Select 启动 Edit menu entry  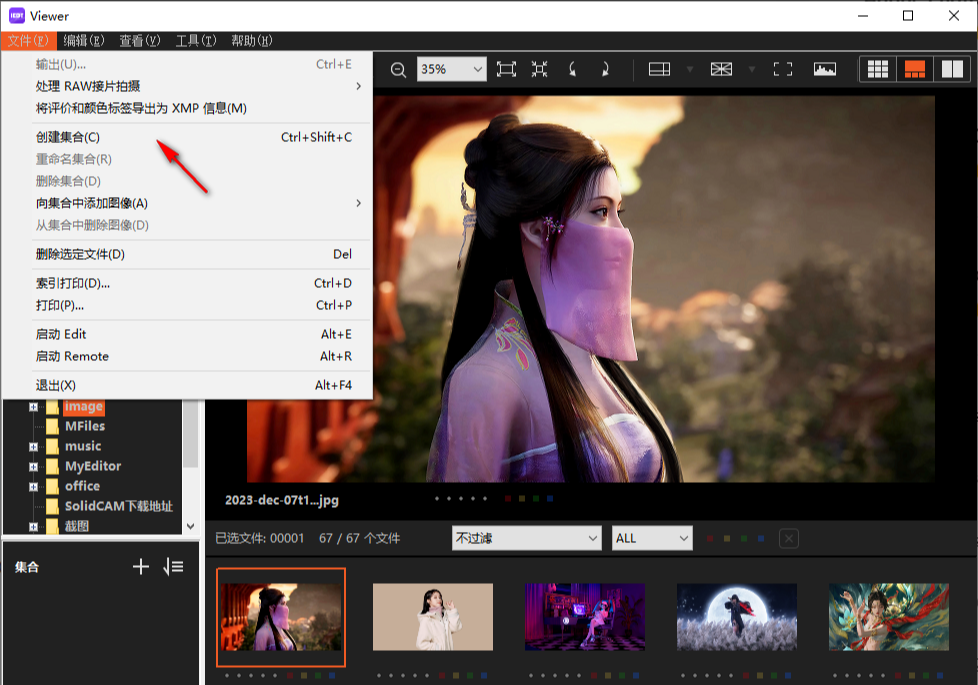click(61, 334)
